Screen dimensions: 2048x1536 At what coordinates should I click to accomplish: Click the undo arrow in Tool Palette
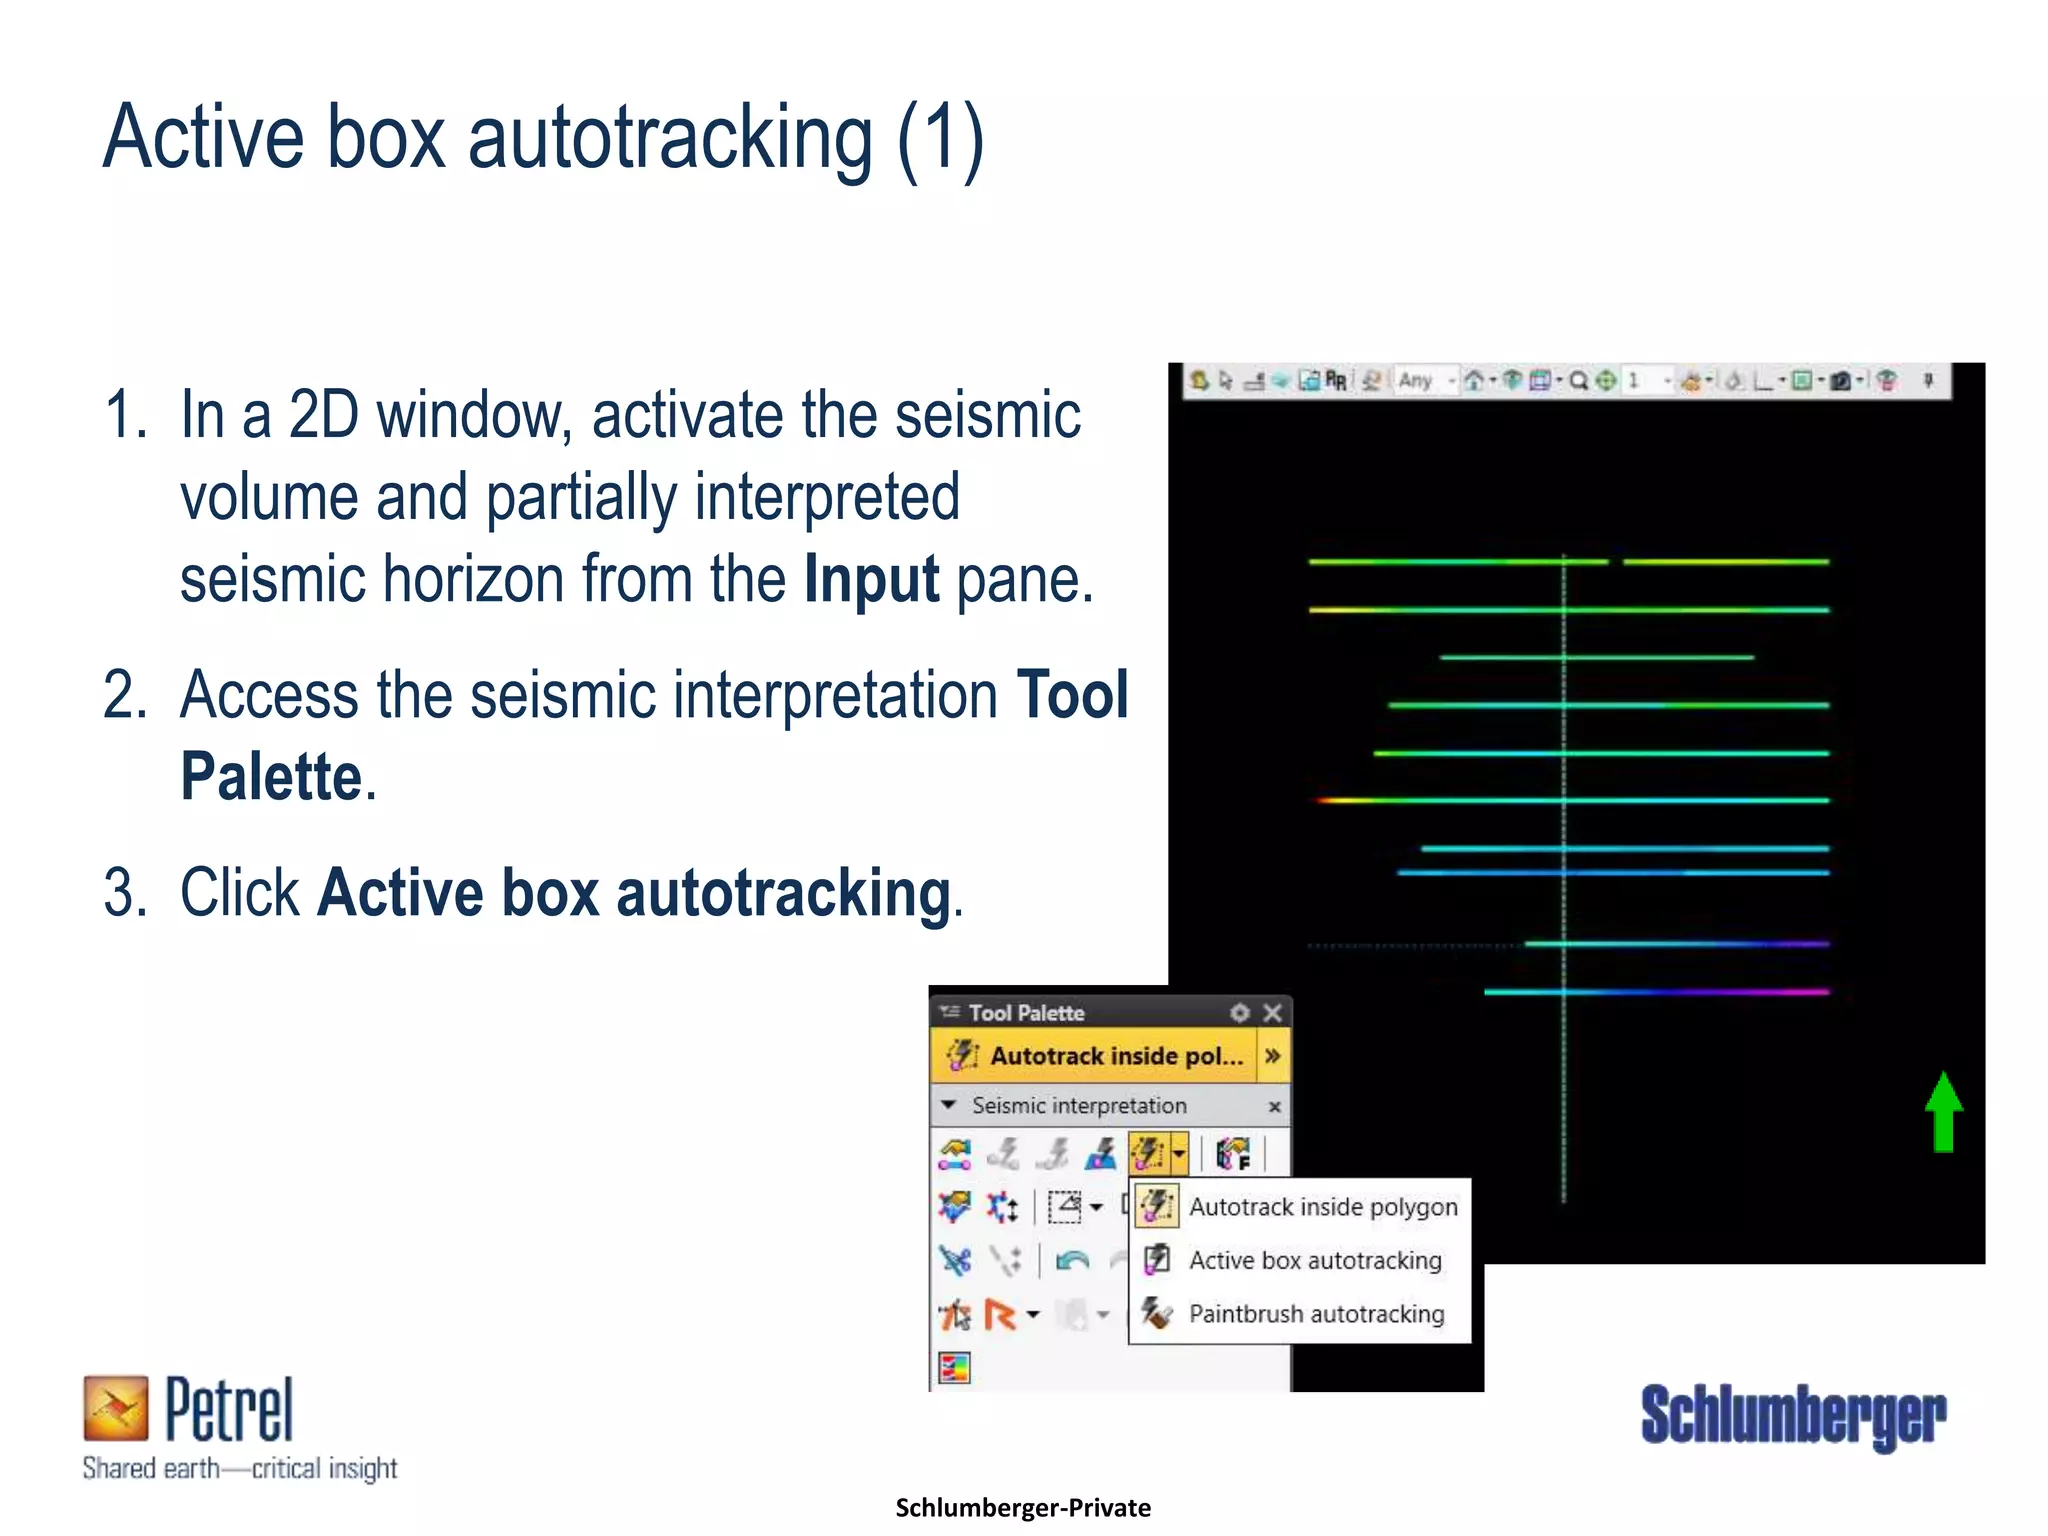[x=1072, y=1260]
